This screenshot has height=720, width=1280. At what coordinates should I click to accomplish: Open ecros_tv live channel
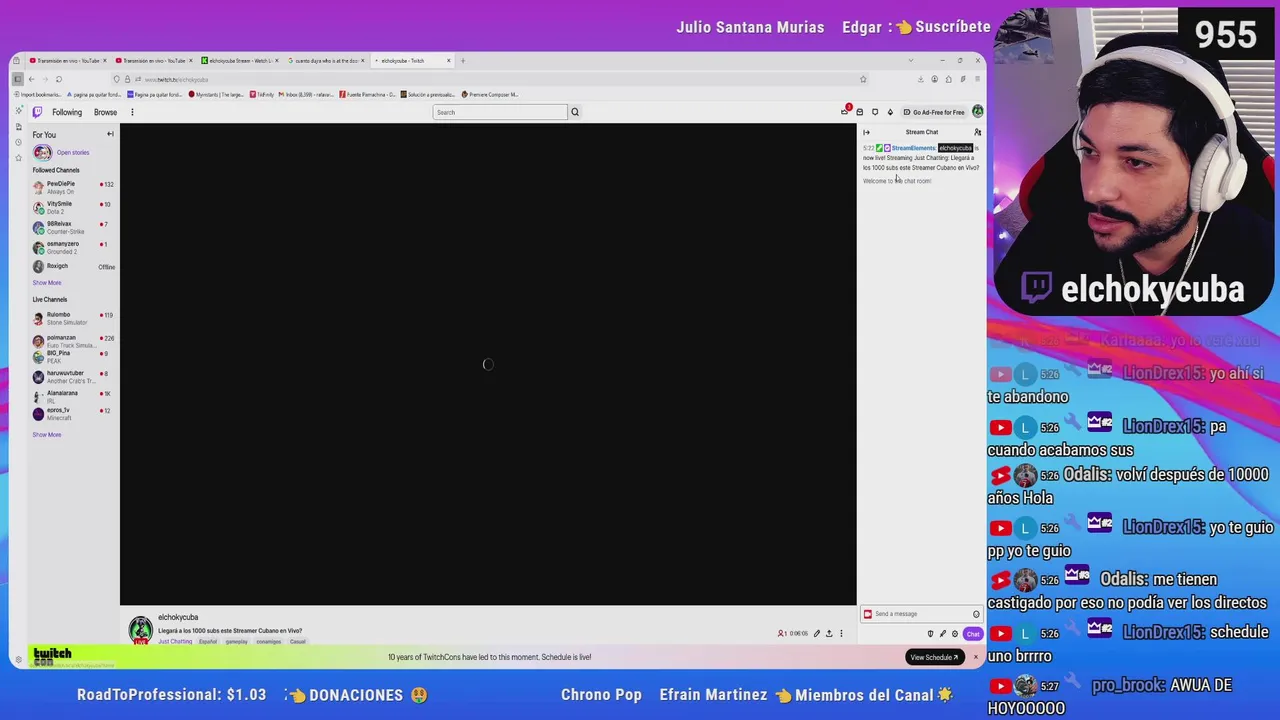(73, 414)
